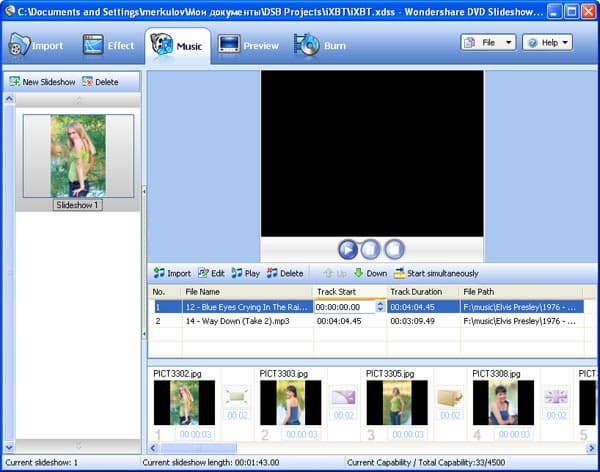Sort by File Name column header

pyautogui.click(x=247, y=292)
